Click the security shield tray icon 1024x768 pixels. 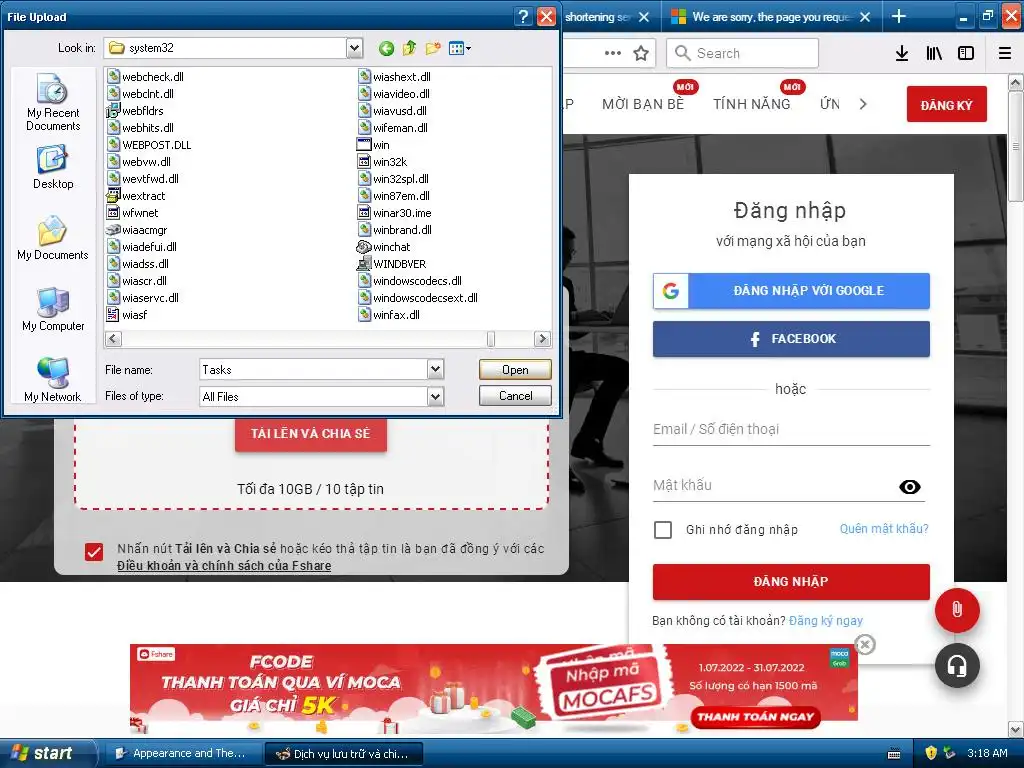pos(931,753)
